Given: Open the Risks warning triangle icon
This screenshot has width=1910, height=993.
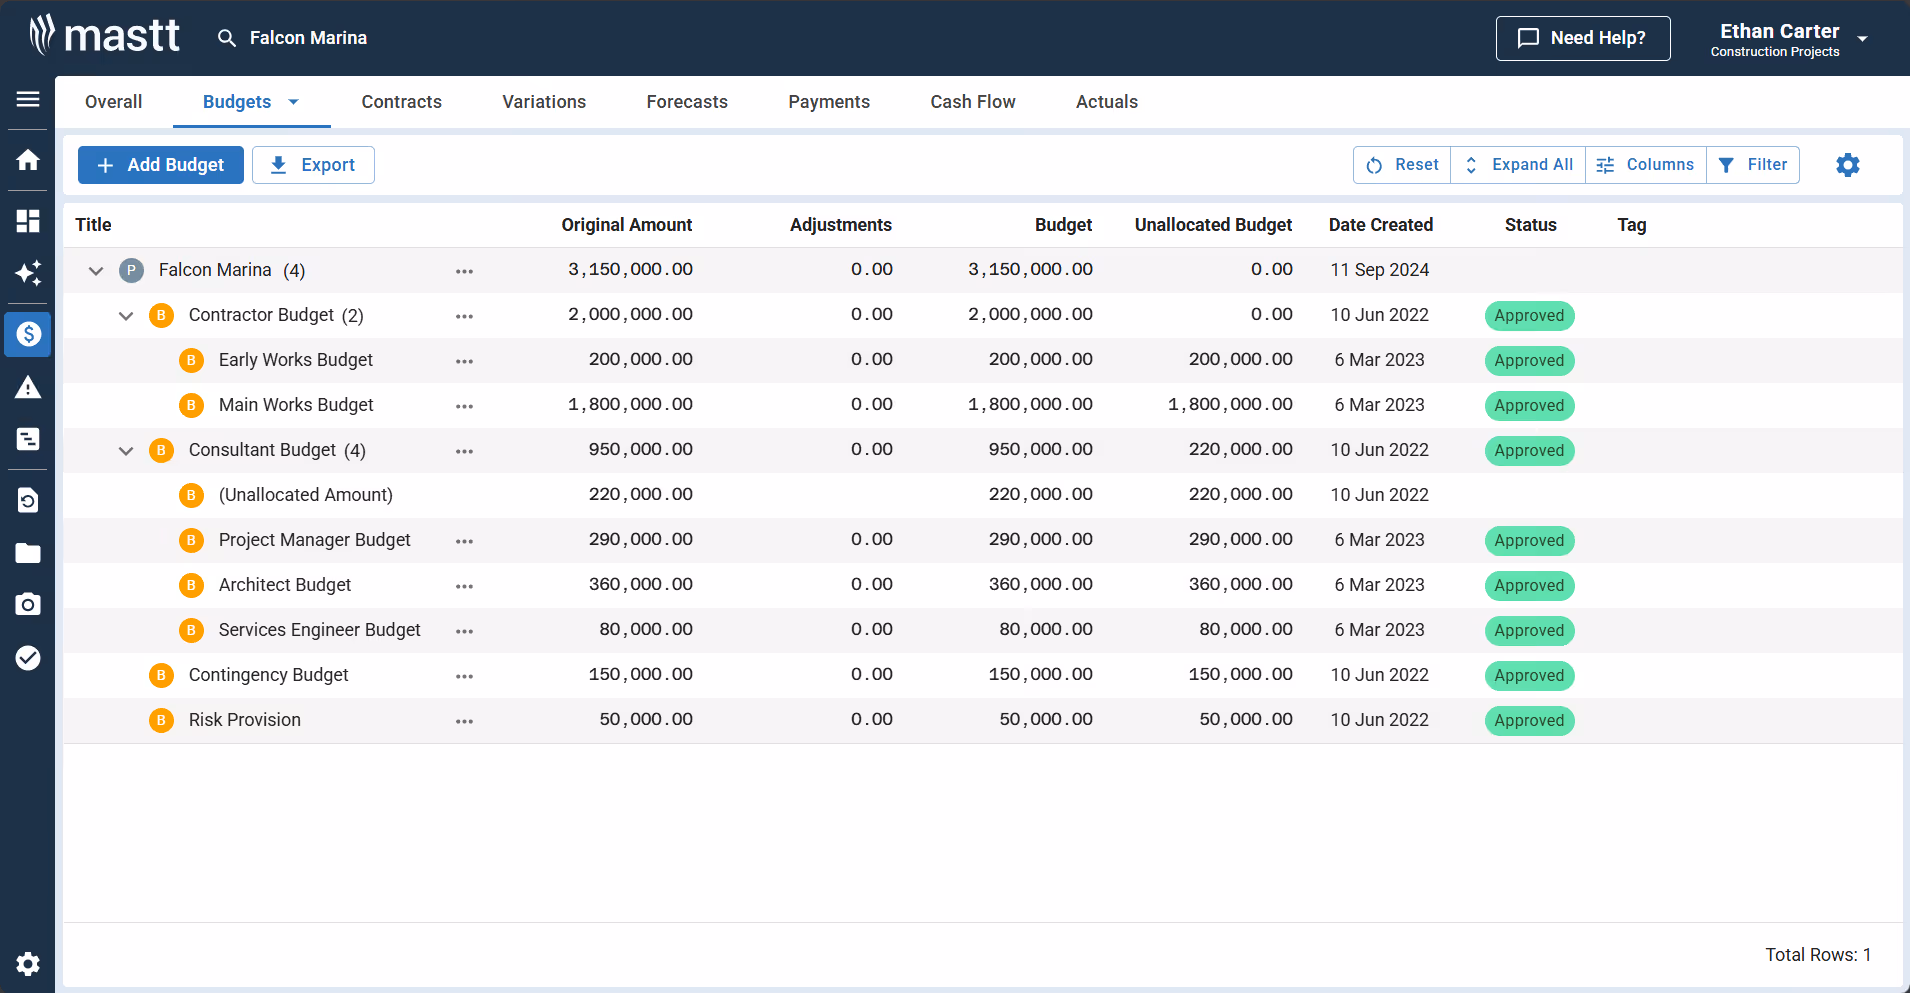Looking at the screenshot, I should 27,387.
